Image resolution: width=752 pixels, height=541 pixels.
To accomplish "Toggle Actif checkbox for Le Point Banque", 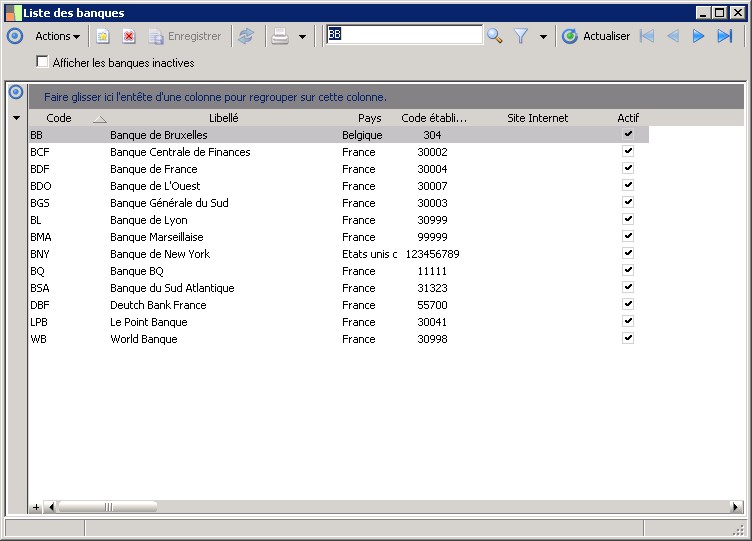I will (628, 321).
